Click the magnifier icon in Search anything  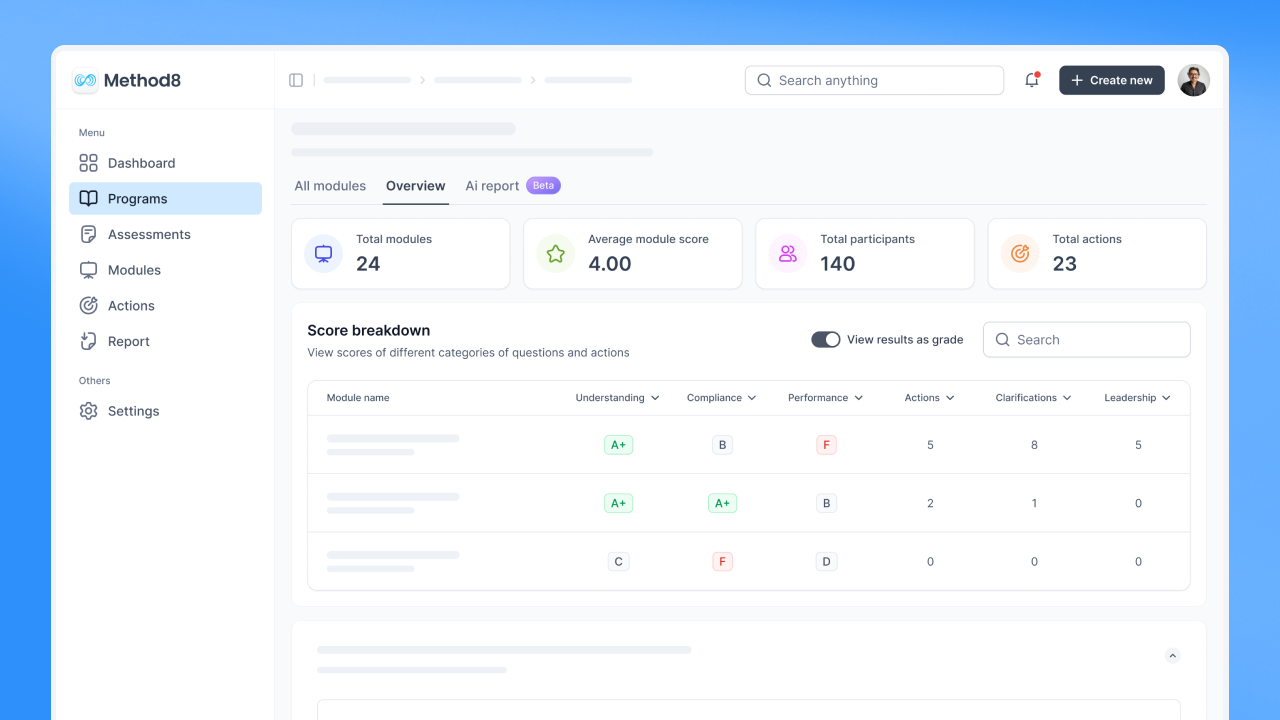[764, 80]
